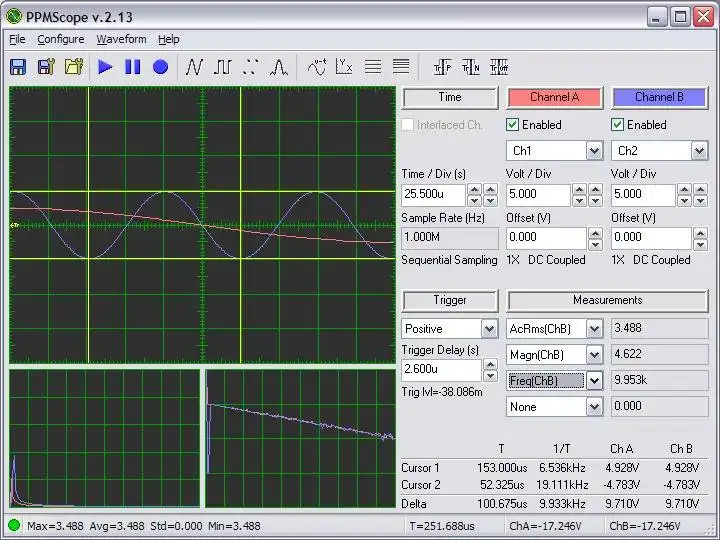The image size is (720, 540).
Task: Click the Time / Div value field
Action: (x=432, y=195)
